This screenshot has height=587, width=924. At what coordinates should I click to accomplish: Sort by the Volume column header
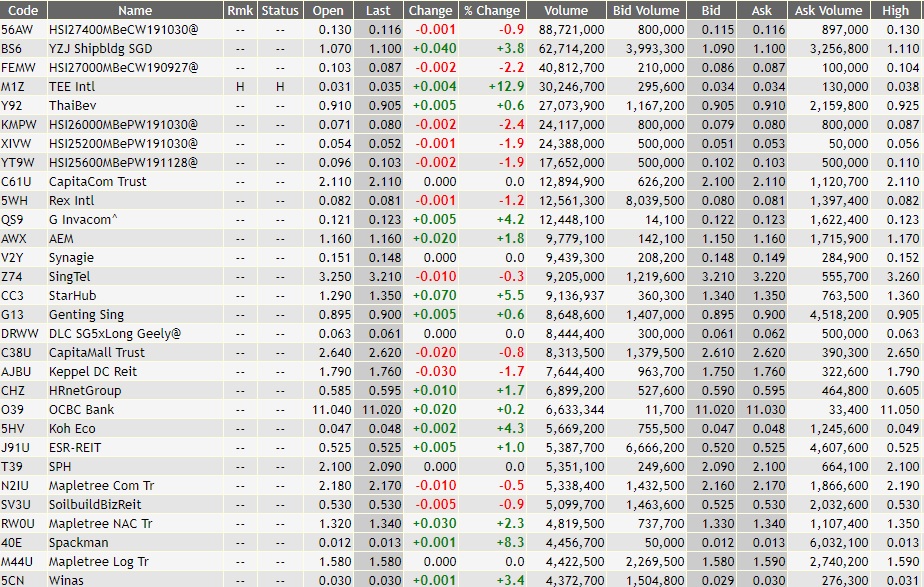[x=566, y=10]
